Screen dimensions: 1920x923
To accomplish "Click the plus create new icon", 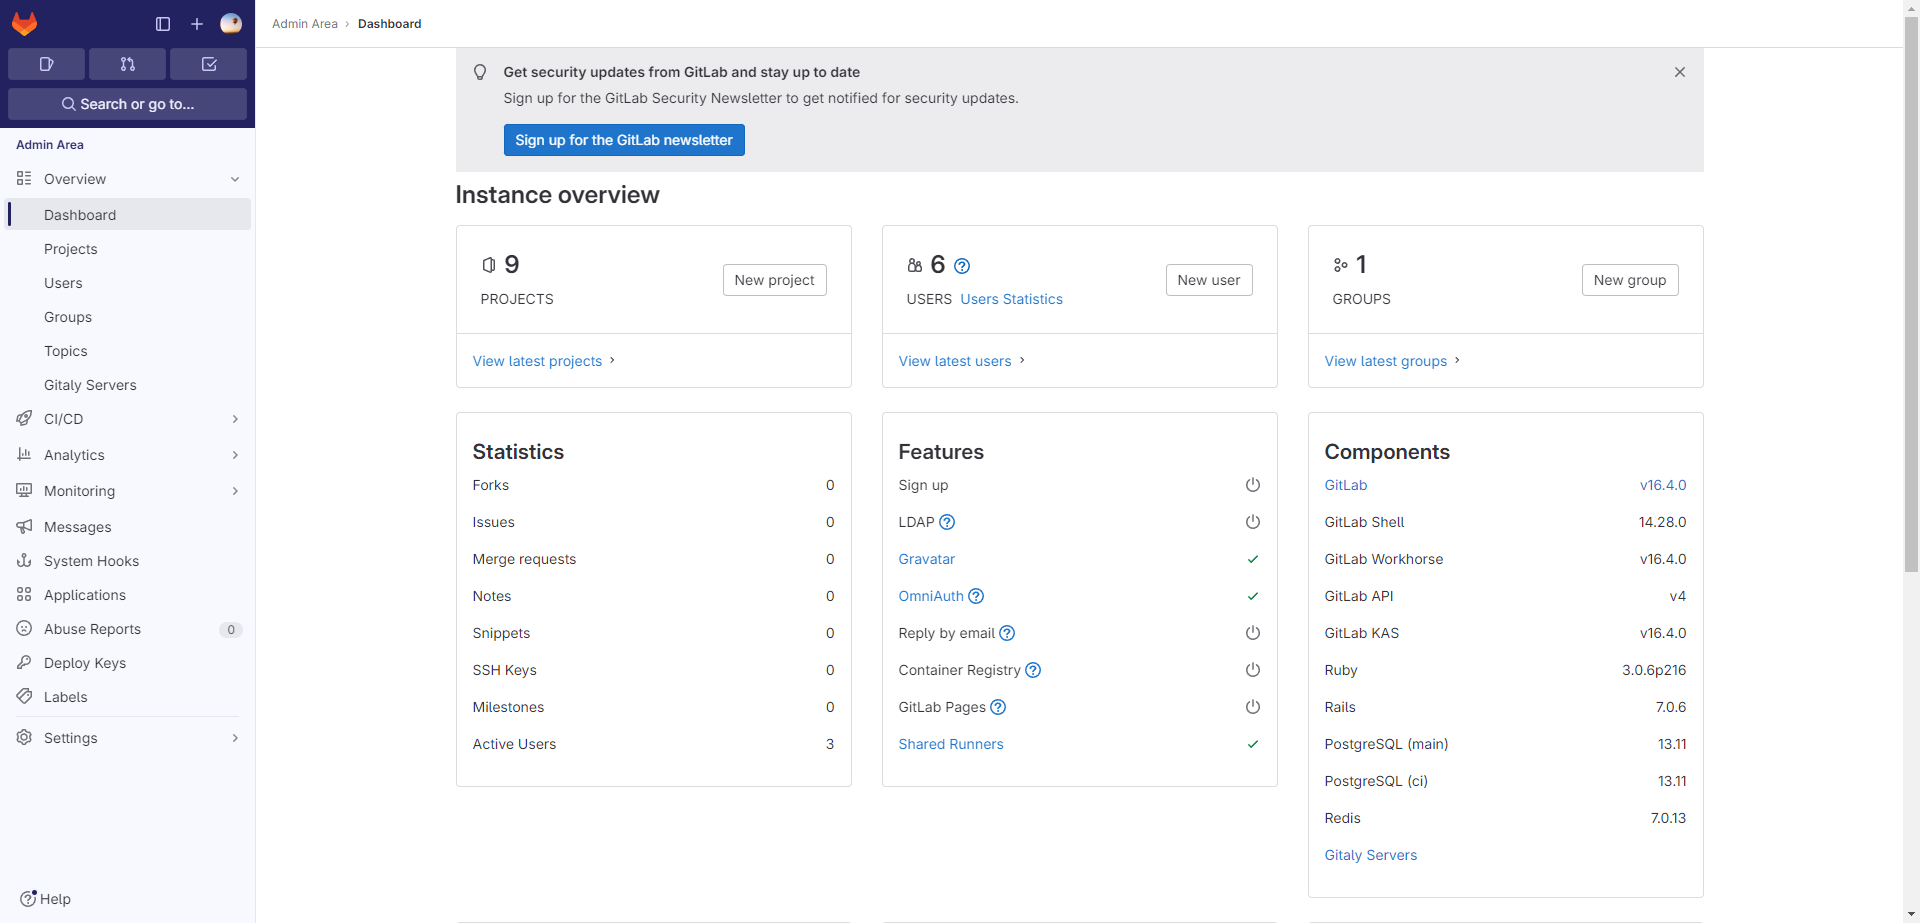I will pyautogui.click(x=197, y=24).
